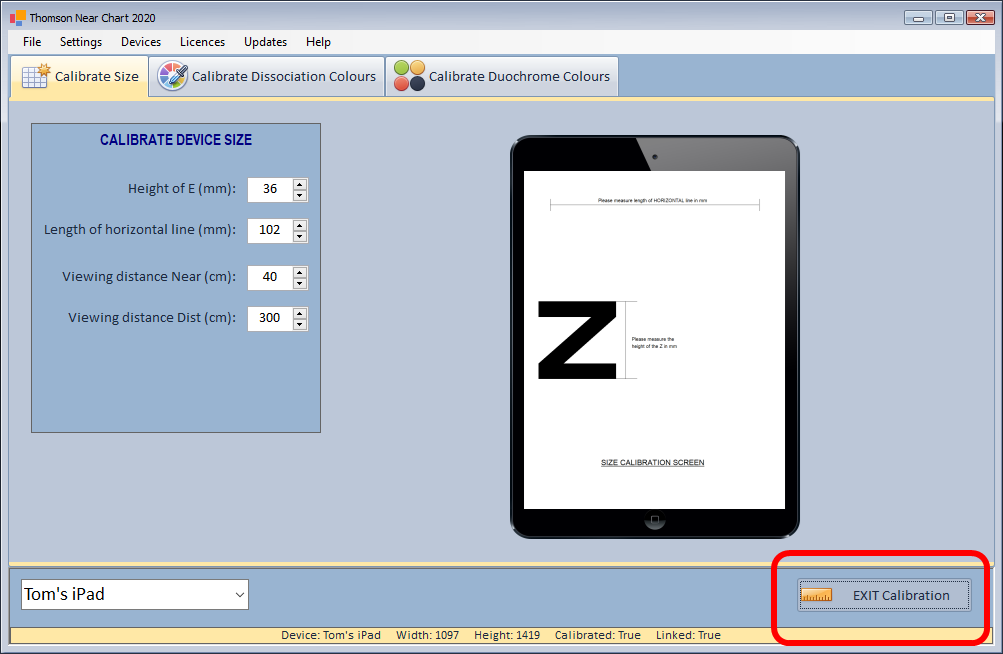Click the large Z on calibration preview
Image resolution: width=1003 pixels, height=654 pixels.
(577, 340)
